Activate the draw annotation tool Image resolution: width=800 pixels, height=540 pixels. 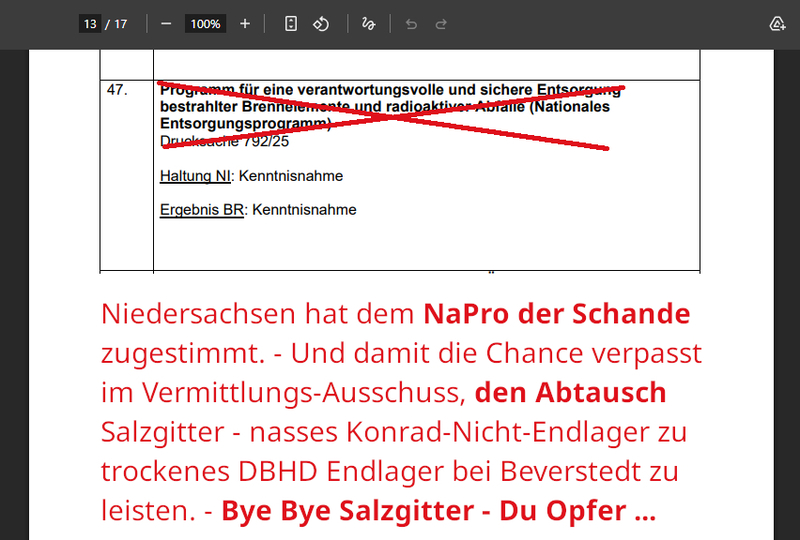tap(369, 24)
